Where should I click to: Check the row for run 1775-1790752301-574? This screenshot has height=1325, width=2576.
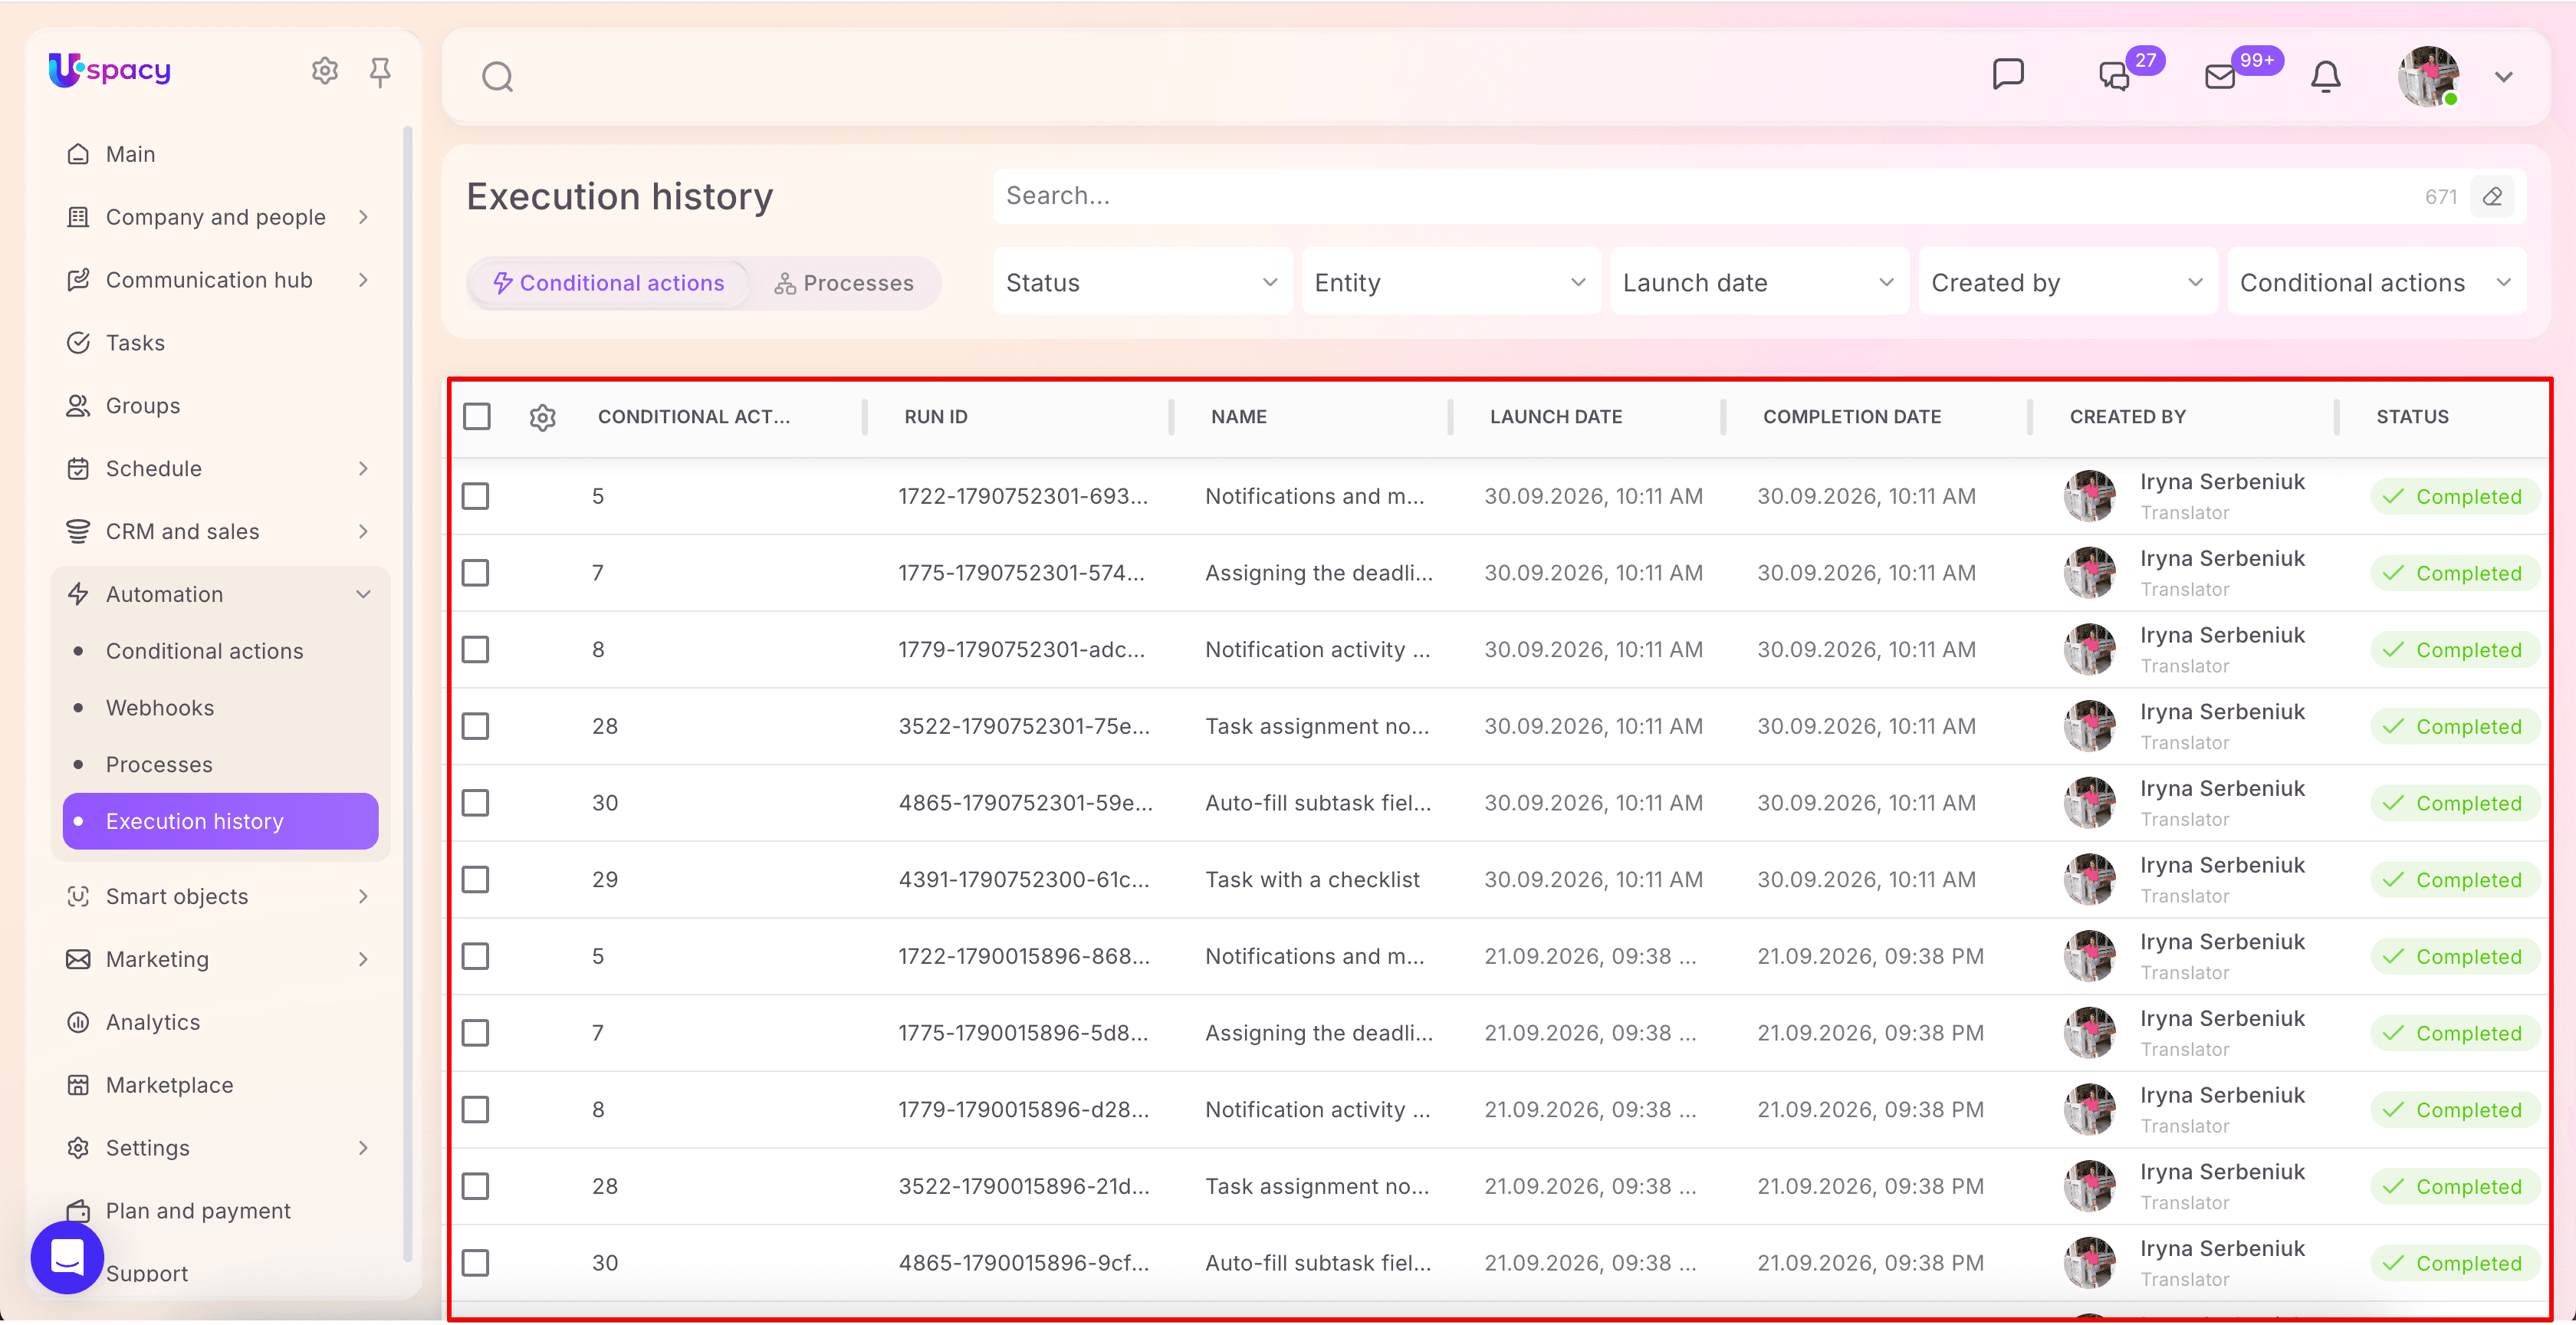[475, 574]
